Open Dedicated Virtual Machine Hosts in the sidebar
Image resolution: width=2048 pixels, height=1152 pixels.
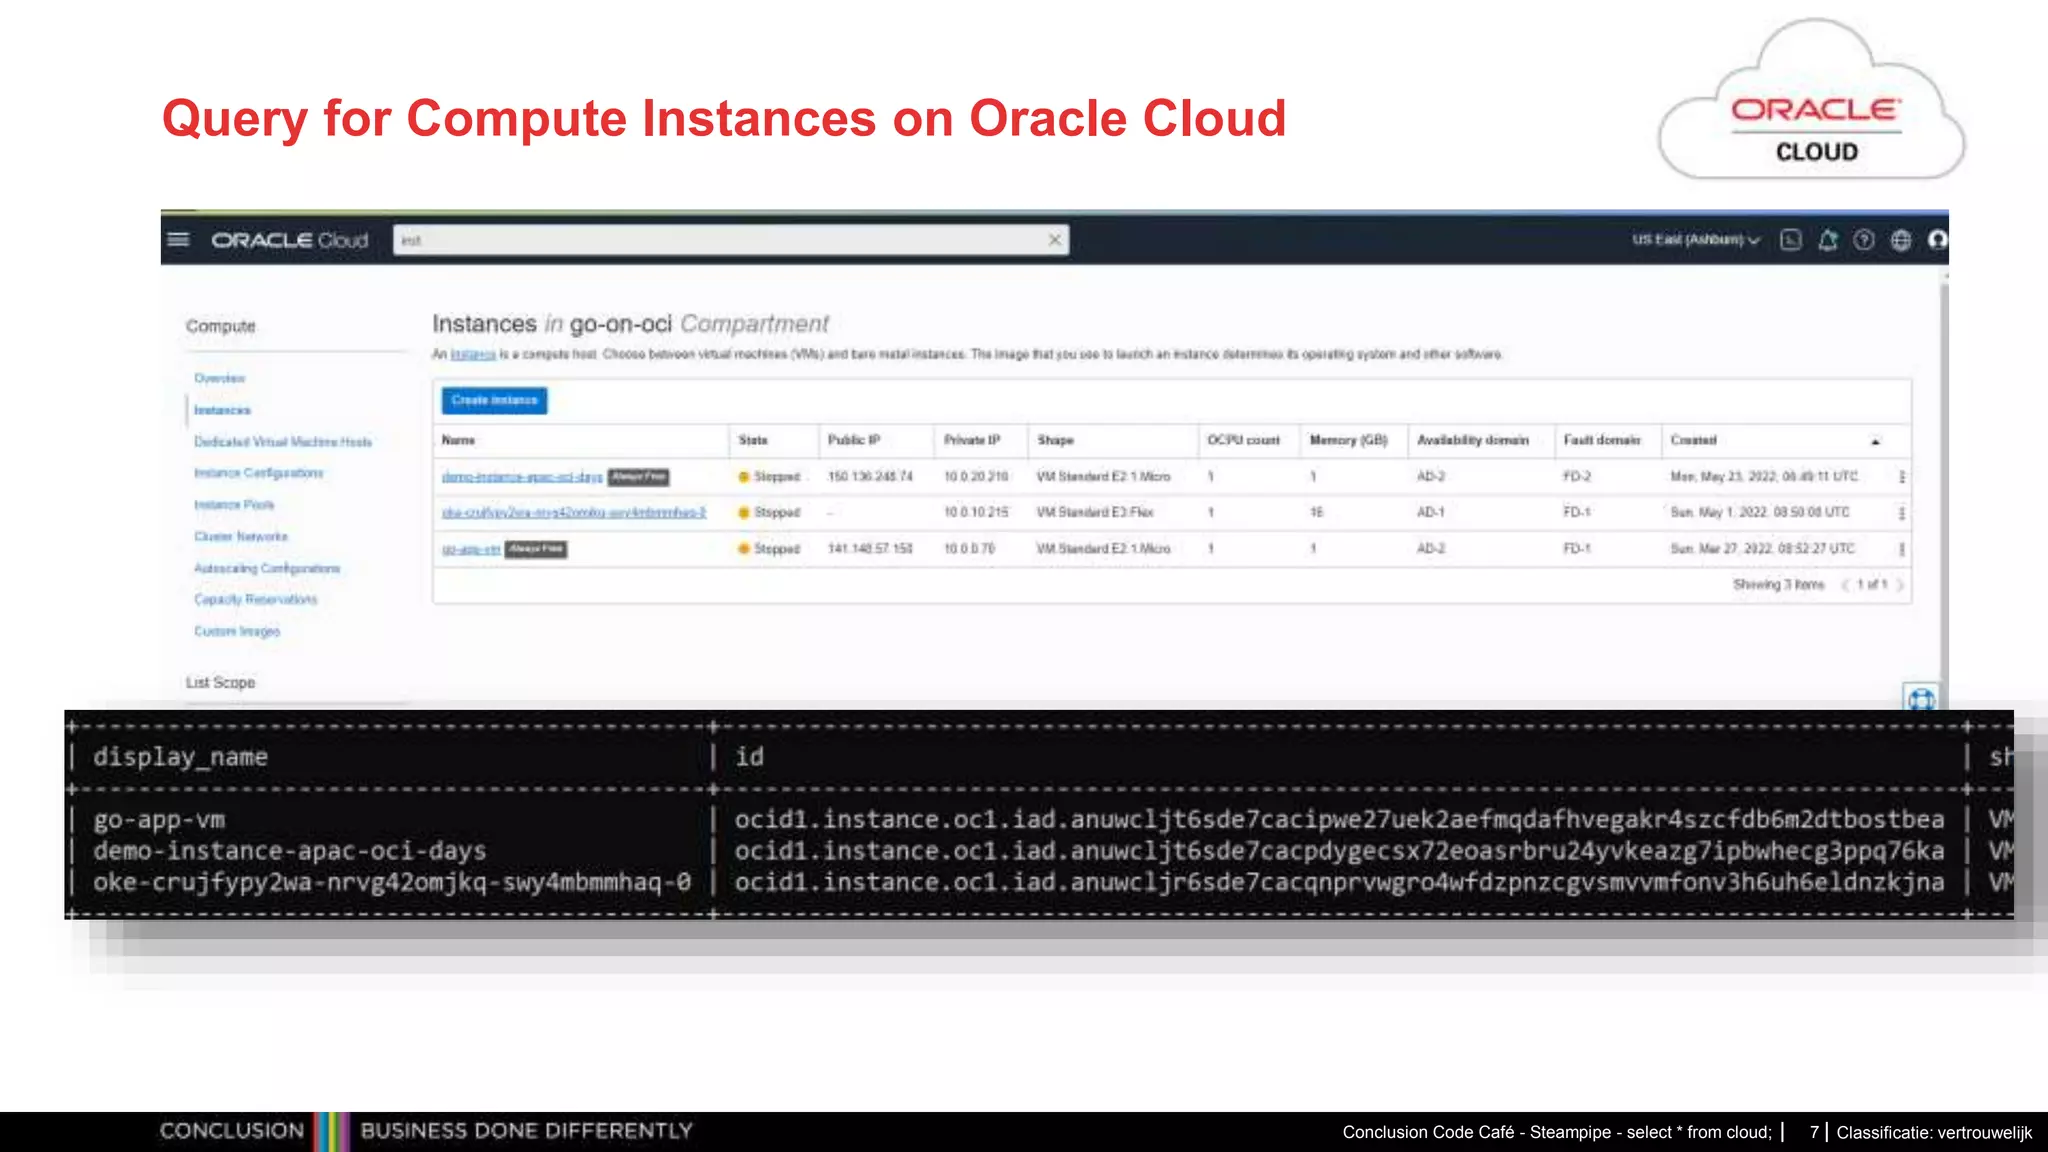coord(283,442)
